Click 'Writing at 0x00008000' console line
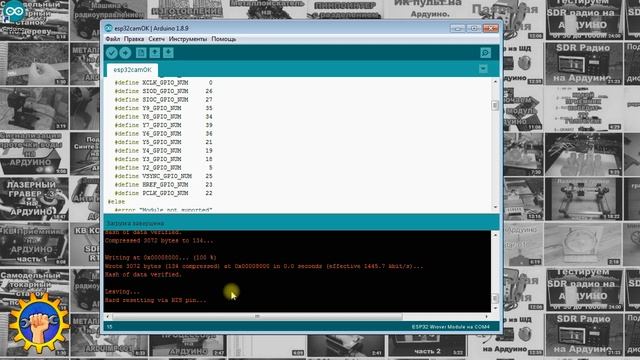 (x=160, y=258)
